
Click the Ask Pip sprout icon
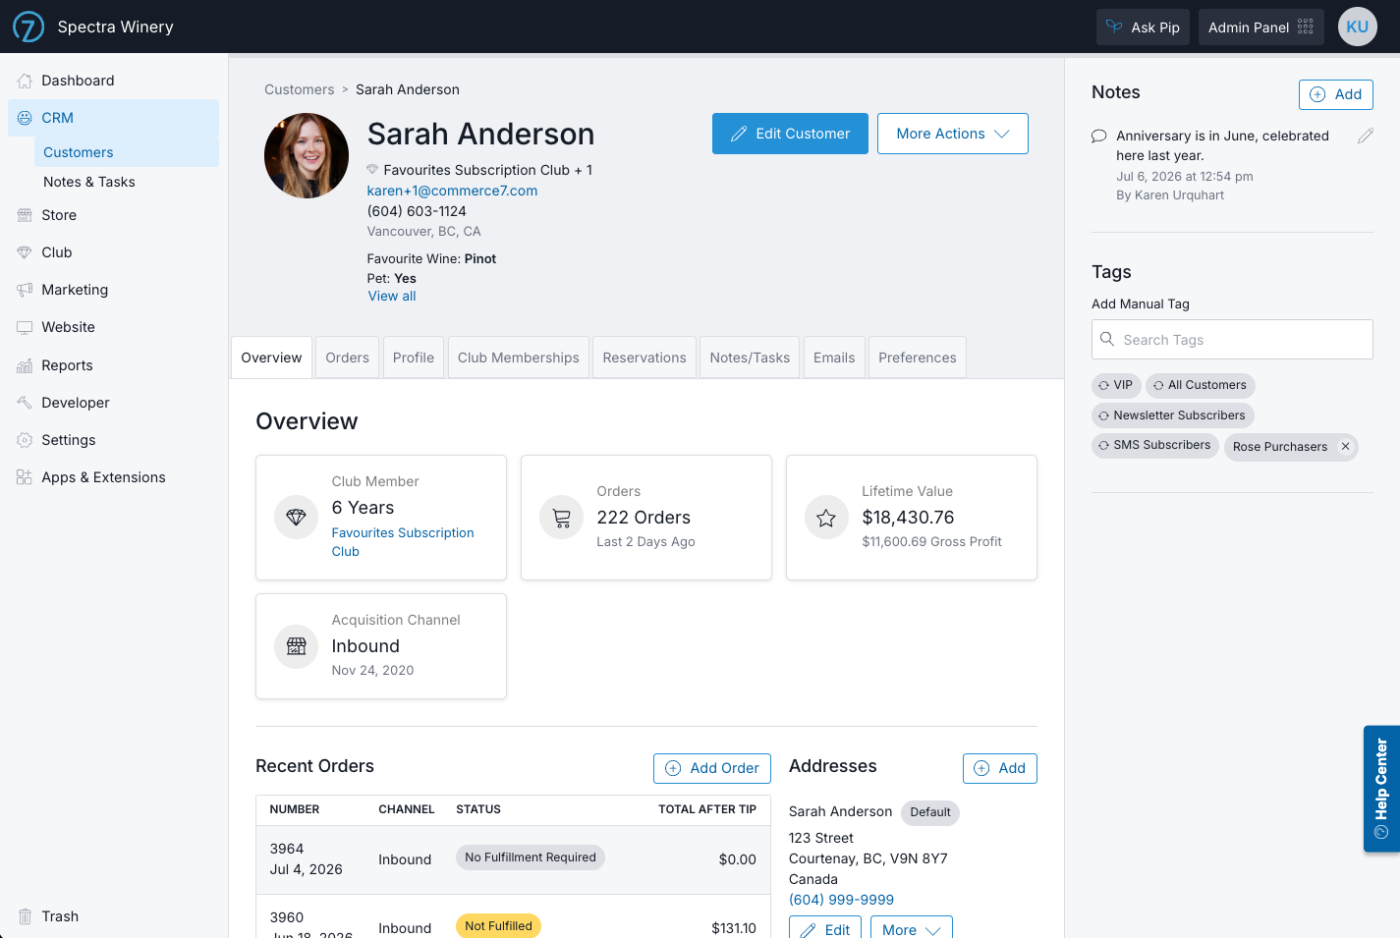[1114, 27]
